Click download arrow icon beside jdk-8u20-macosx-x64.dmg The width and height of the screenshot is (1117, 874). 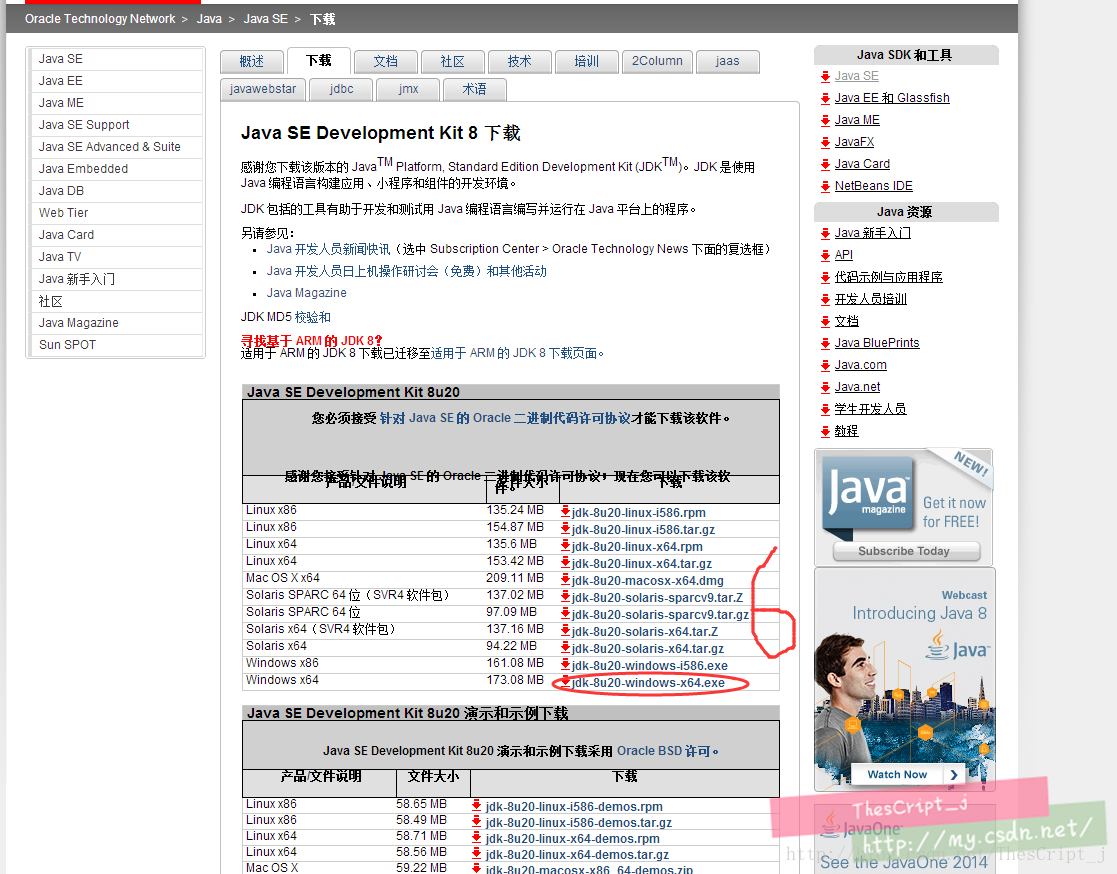(565, 580)
